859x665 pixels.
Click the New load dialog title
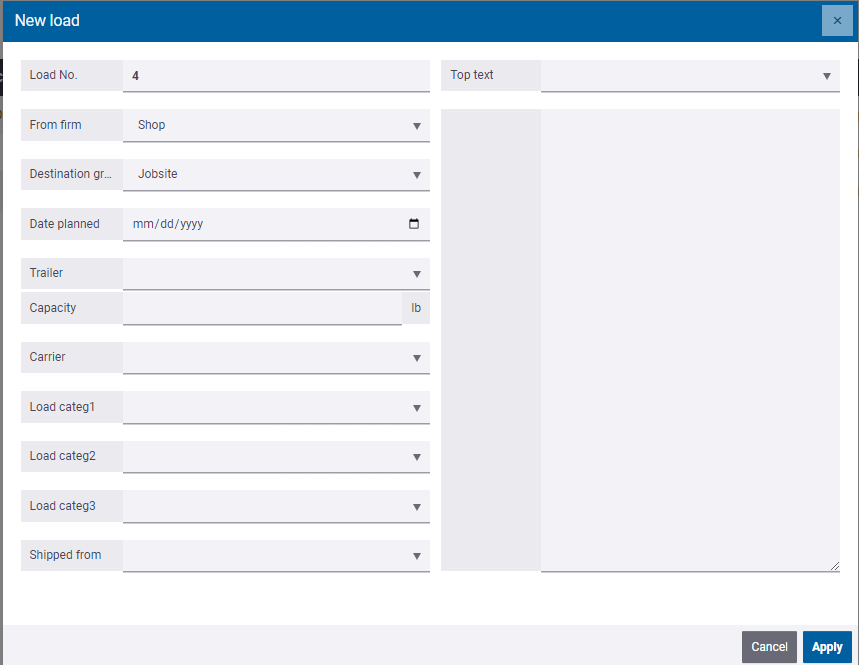click(47, 20)
